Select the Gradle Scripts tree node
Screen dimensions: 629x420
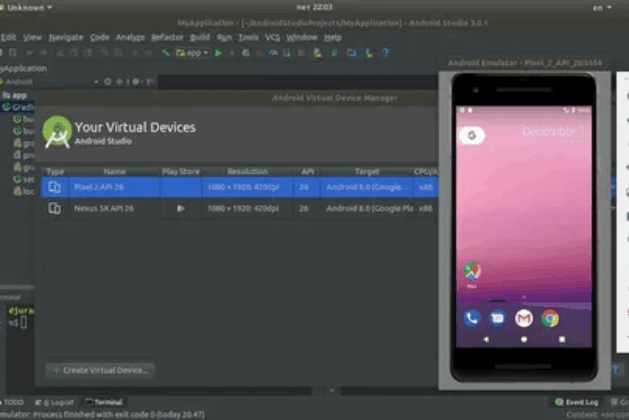[x=18, y=107]
